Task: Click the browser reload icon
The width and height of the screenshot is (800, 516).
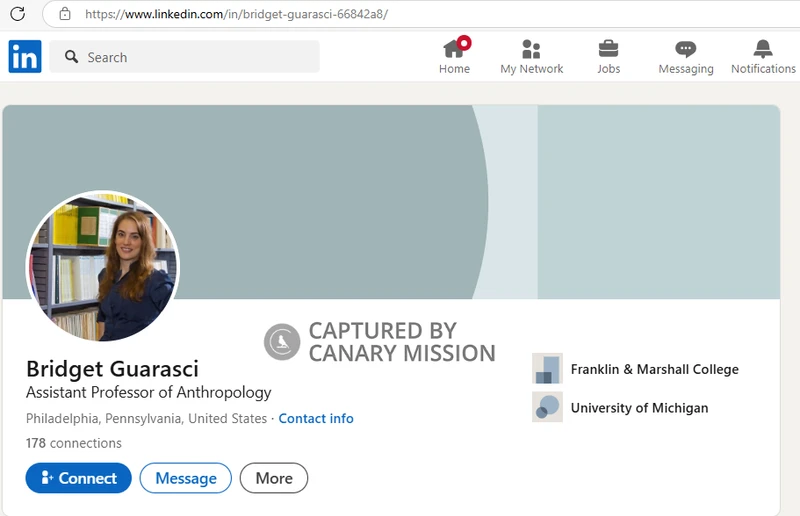Action: click(17, 14)
